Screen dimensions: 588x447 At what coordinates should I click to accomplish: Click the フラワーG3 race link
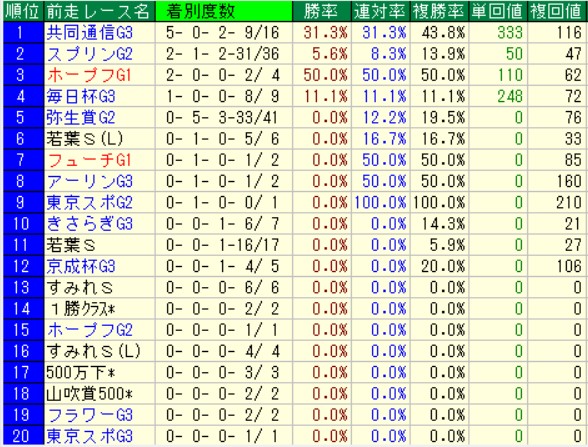[x=90, y=415]
